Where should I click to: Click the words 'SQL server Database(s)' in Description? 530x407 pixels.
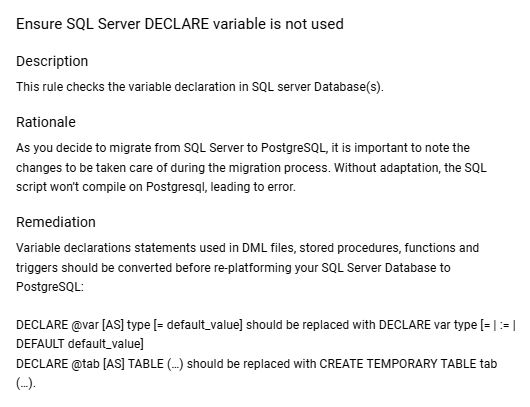tap(317, 87)
